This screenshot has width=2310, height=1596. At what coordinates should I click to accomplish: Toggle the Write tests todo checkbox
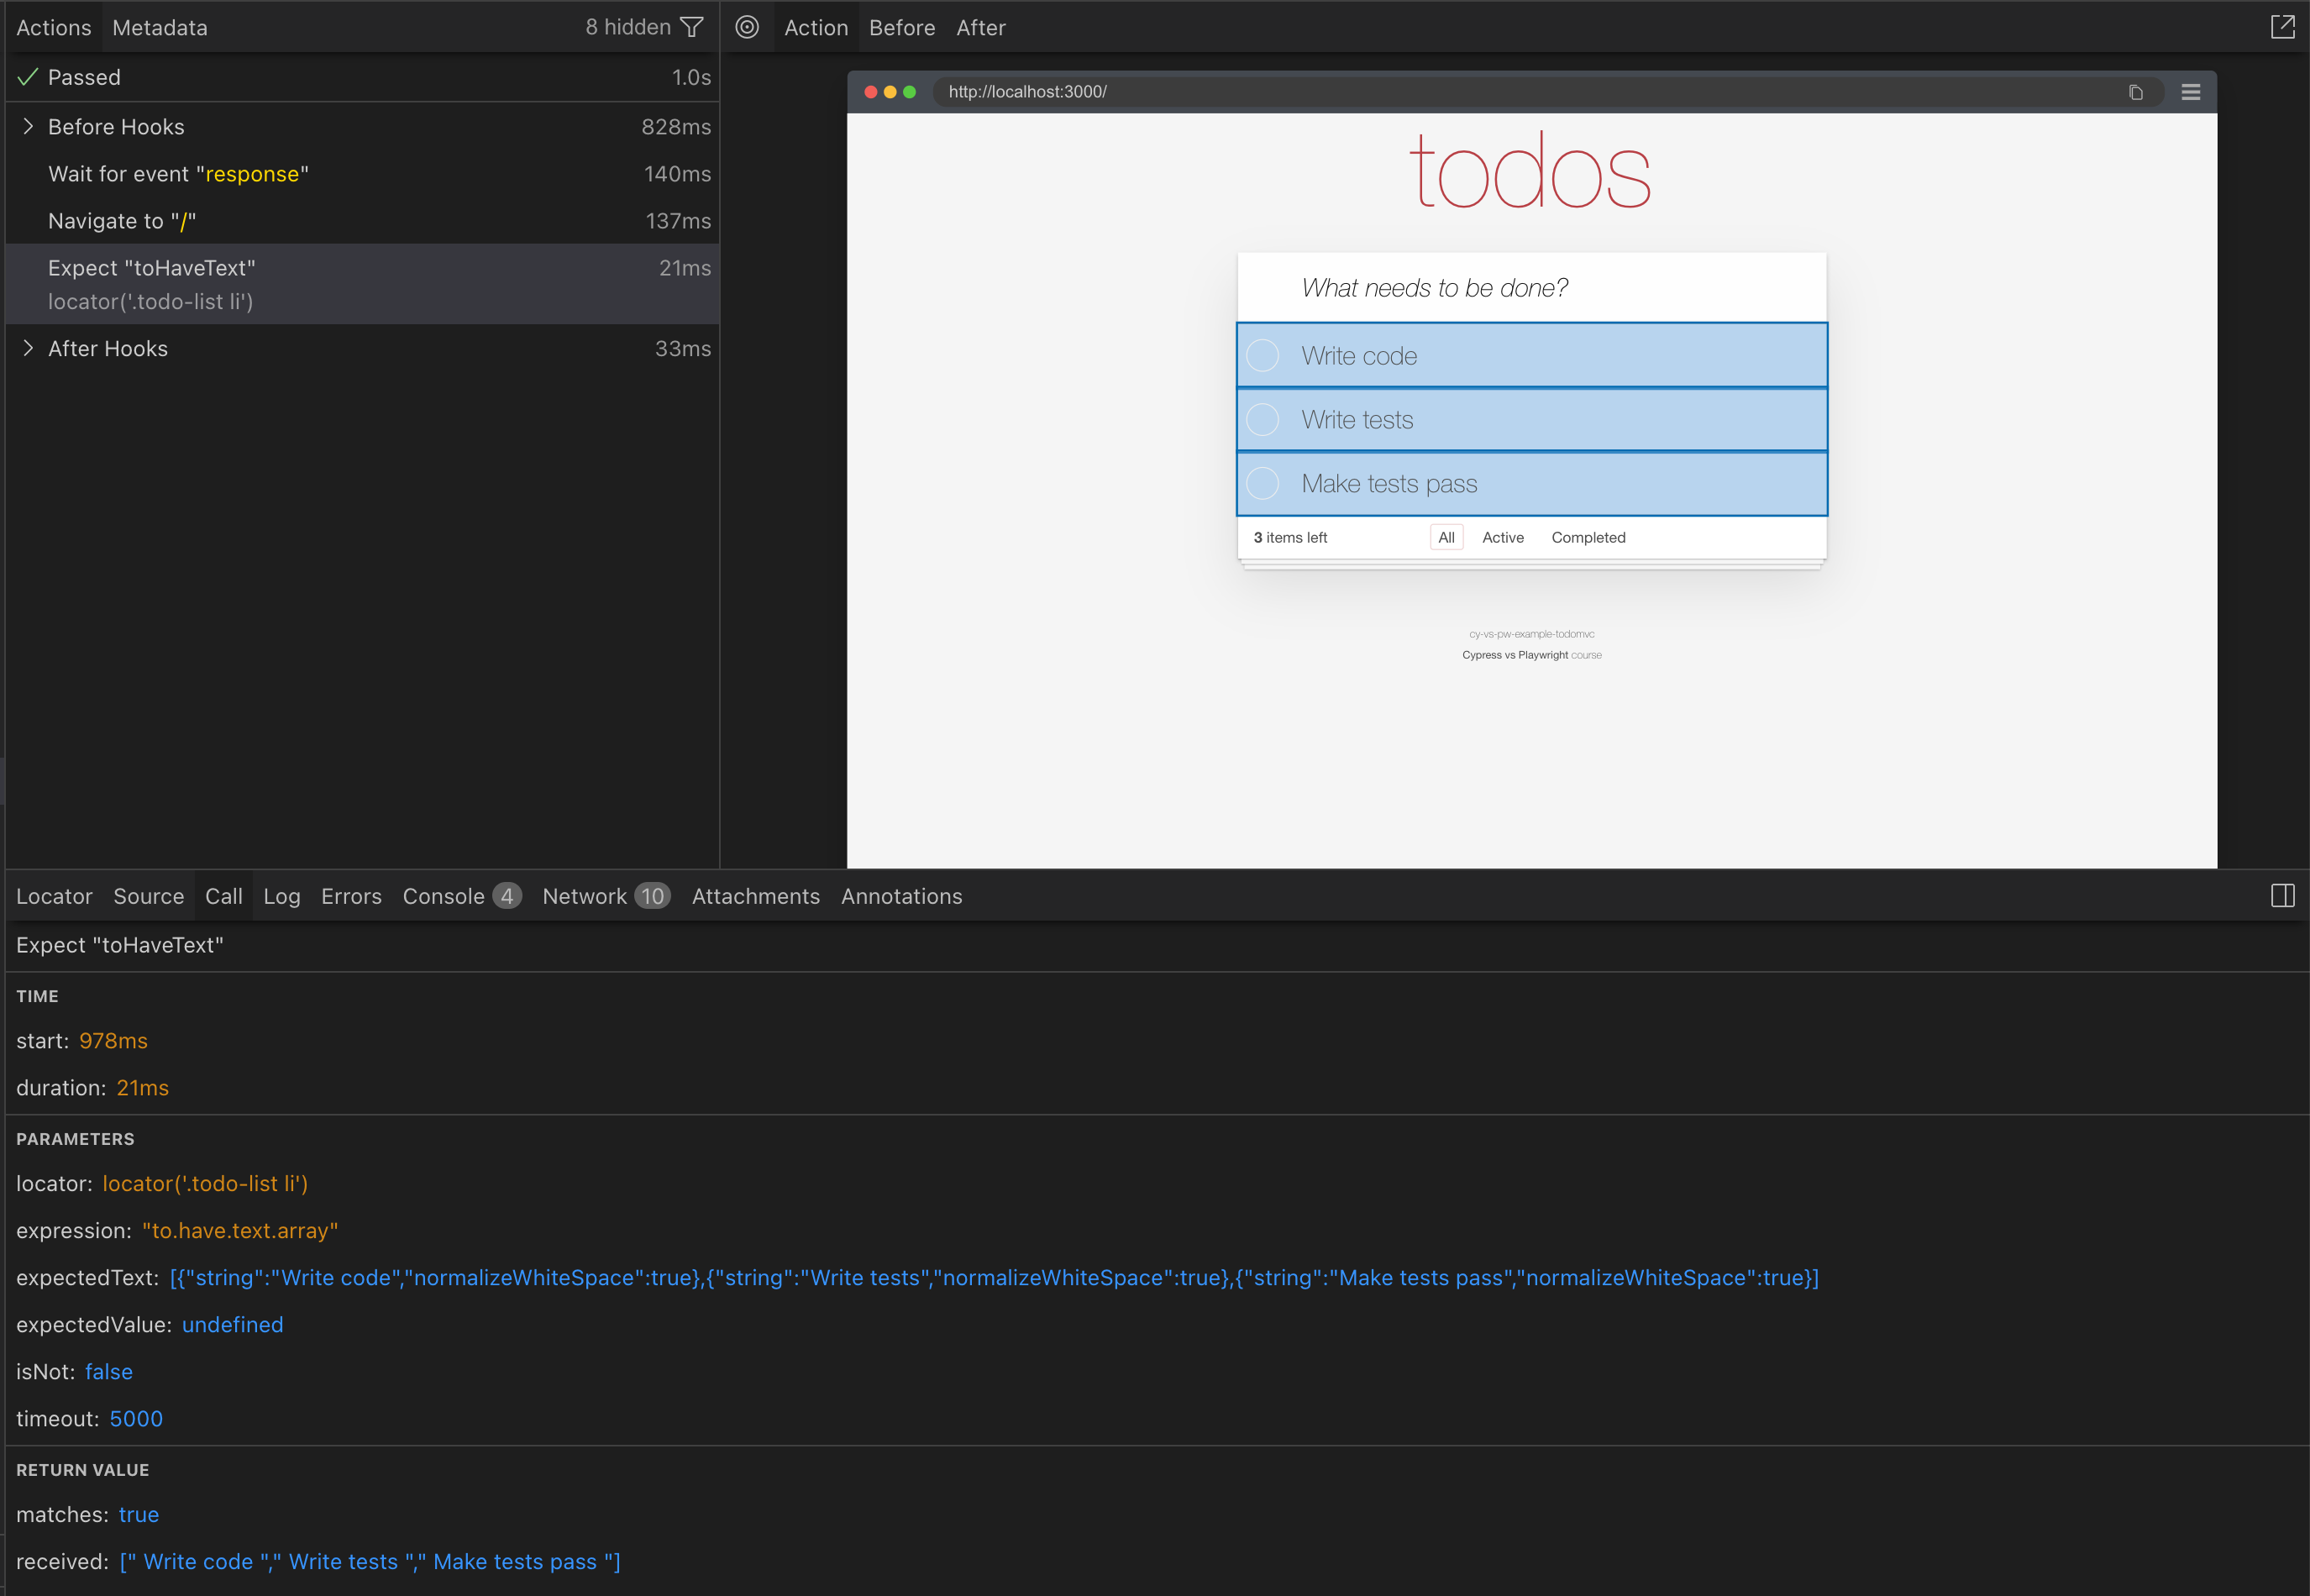(x=1263, y=419)
